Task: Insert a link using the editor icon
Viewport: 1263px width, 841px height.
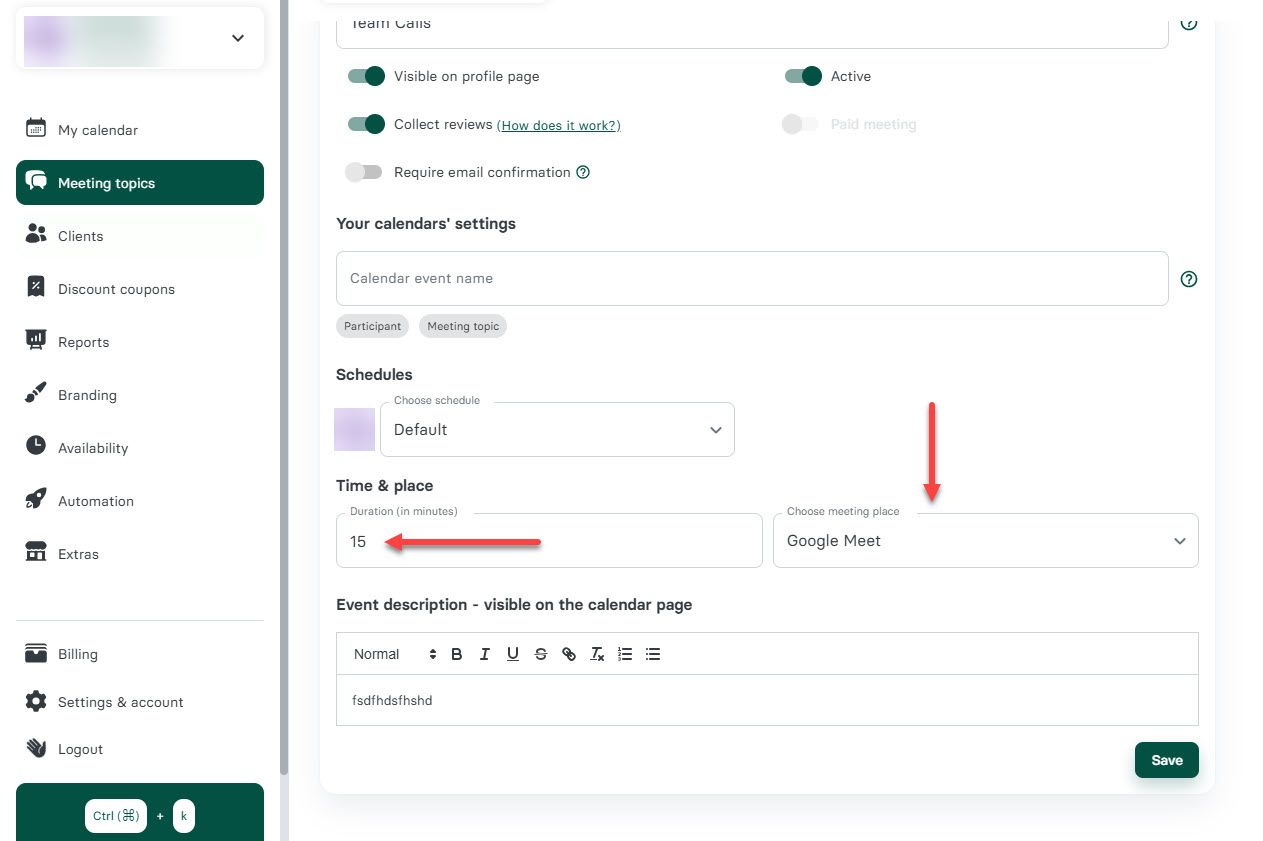Action: point(569,654)
